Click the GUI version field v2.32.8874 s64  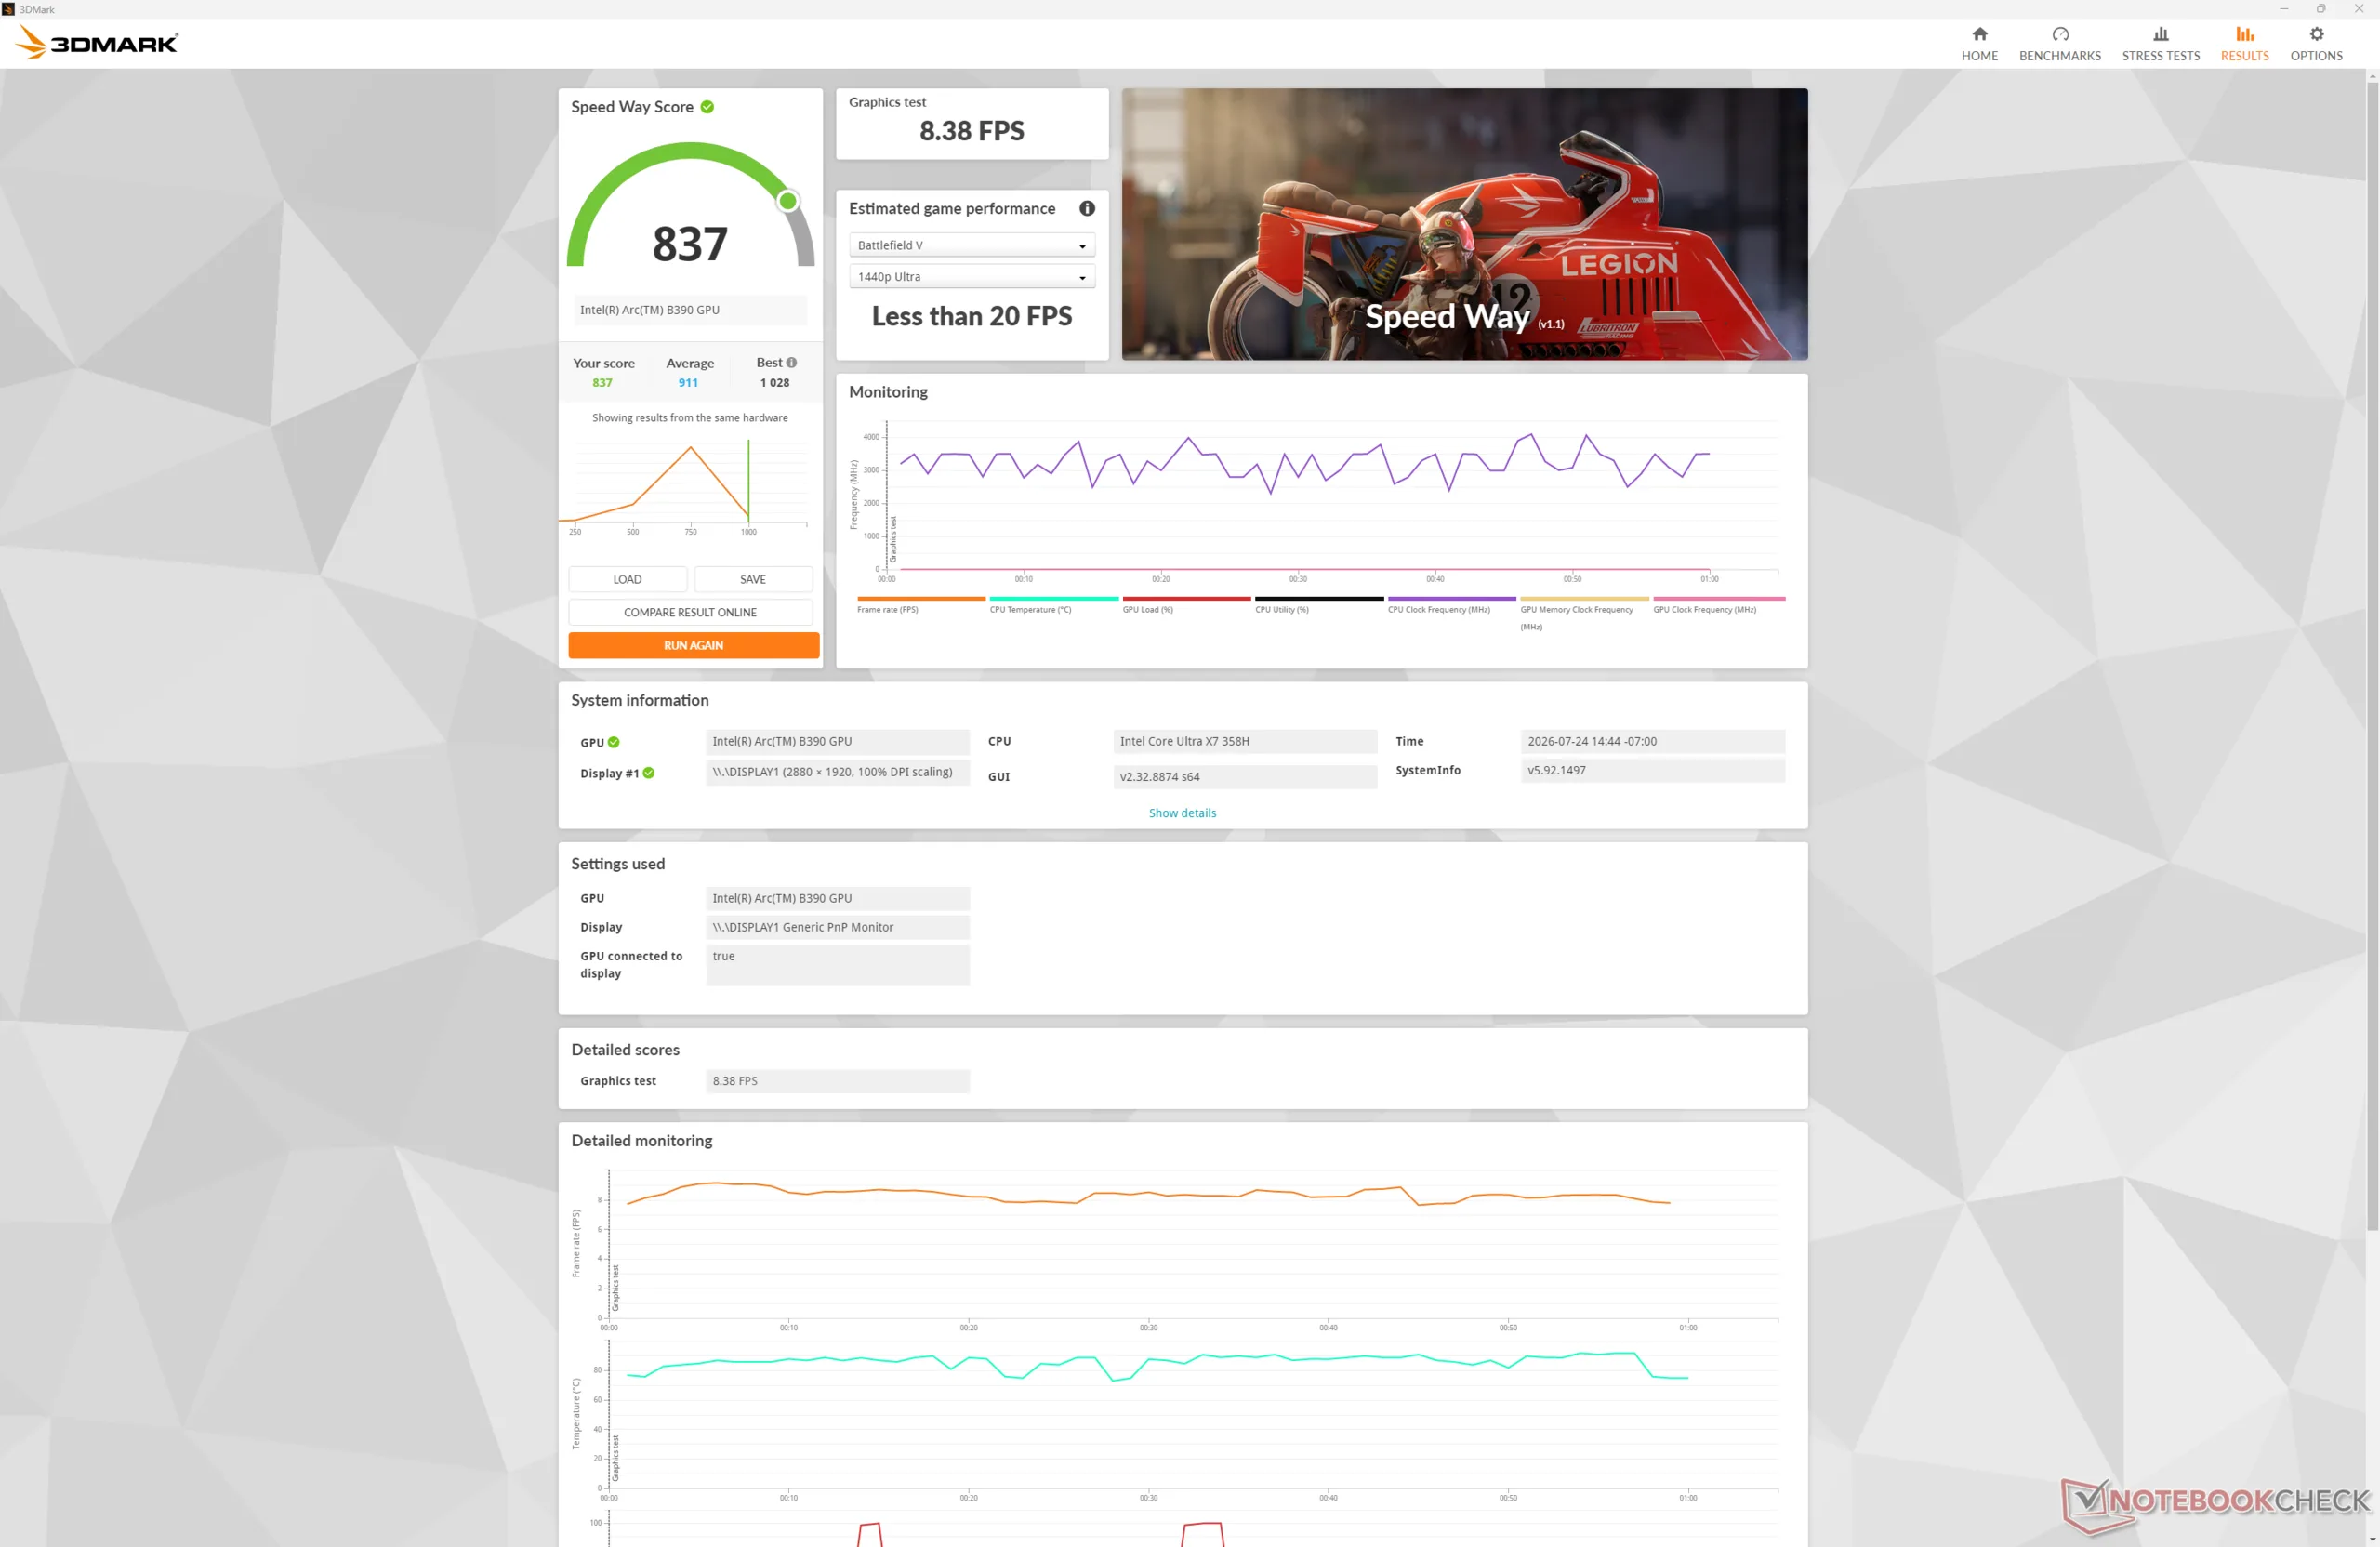click(x=1245, y=776)
